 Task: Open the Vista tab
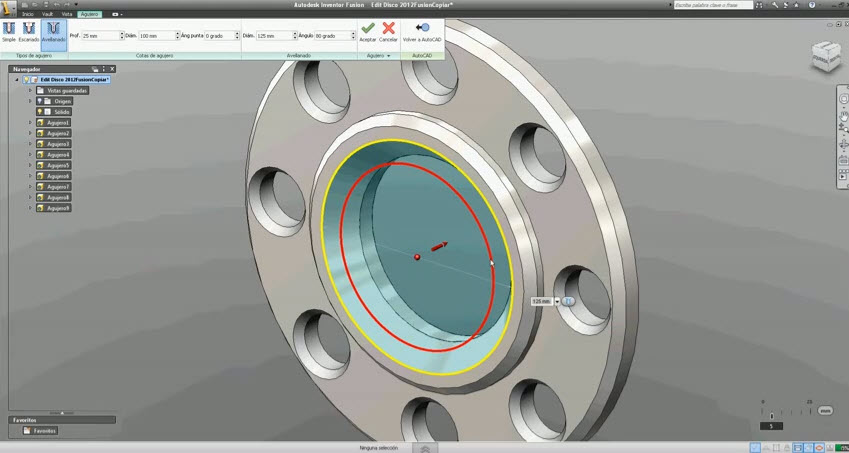(x=67, y=14)
